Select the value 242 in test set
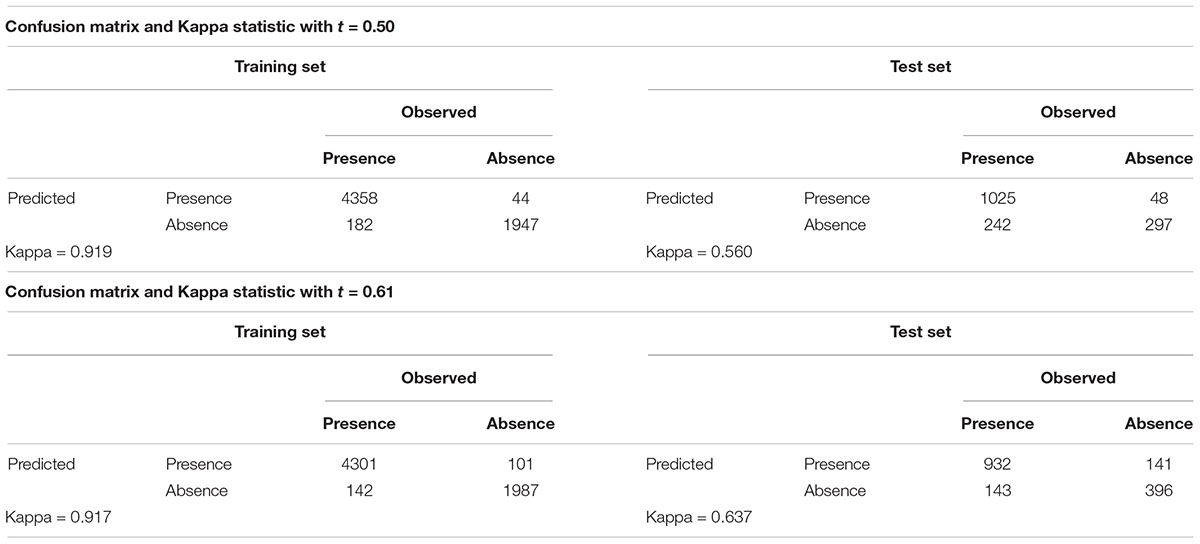Viewport: 1200px width, 544px height. tap(997, 225)
